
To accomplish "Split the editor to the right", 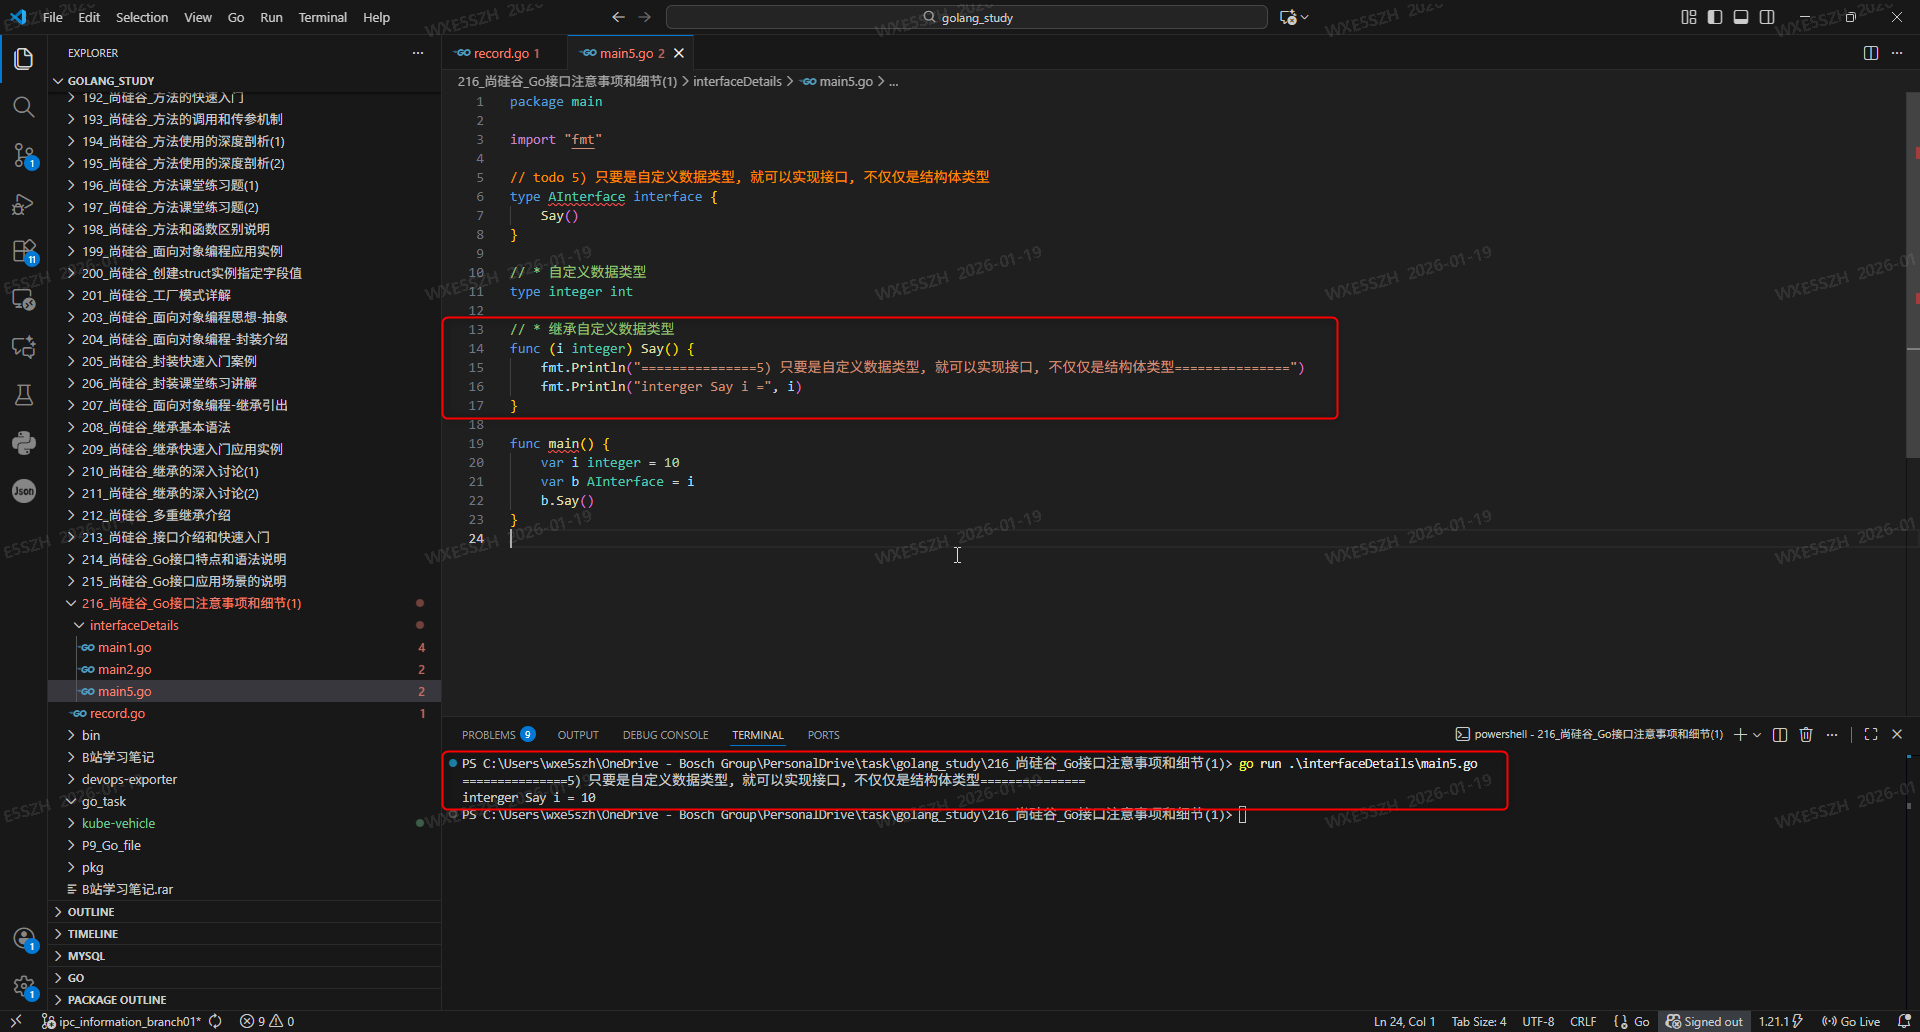I will [1871, 53].
